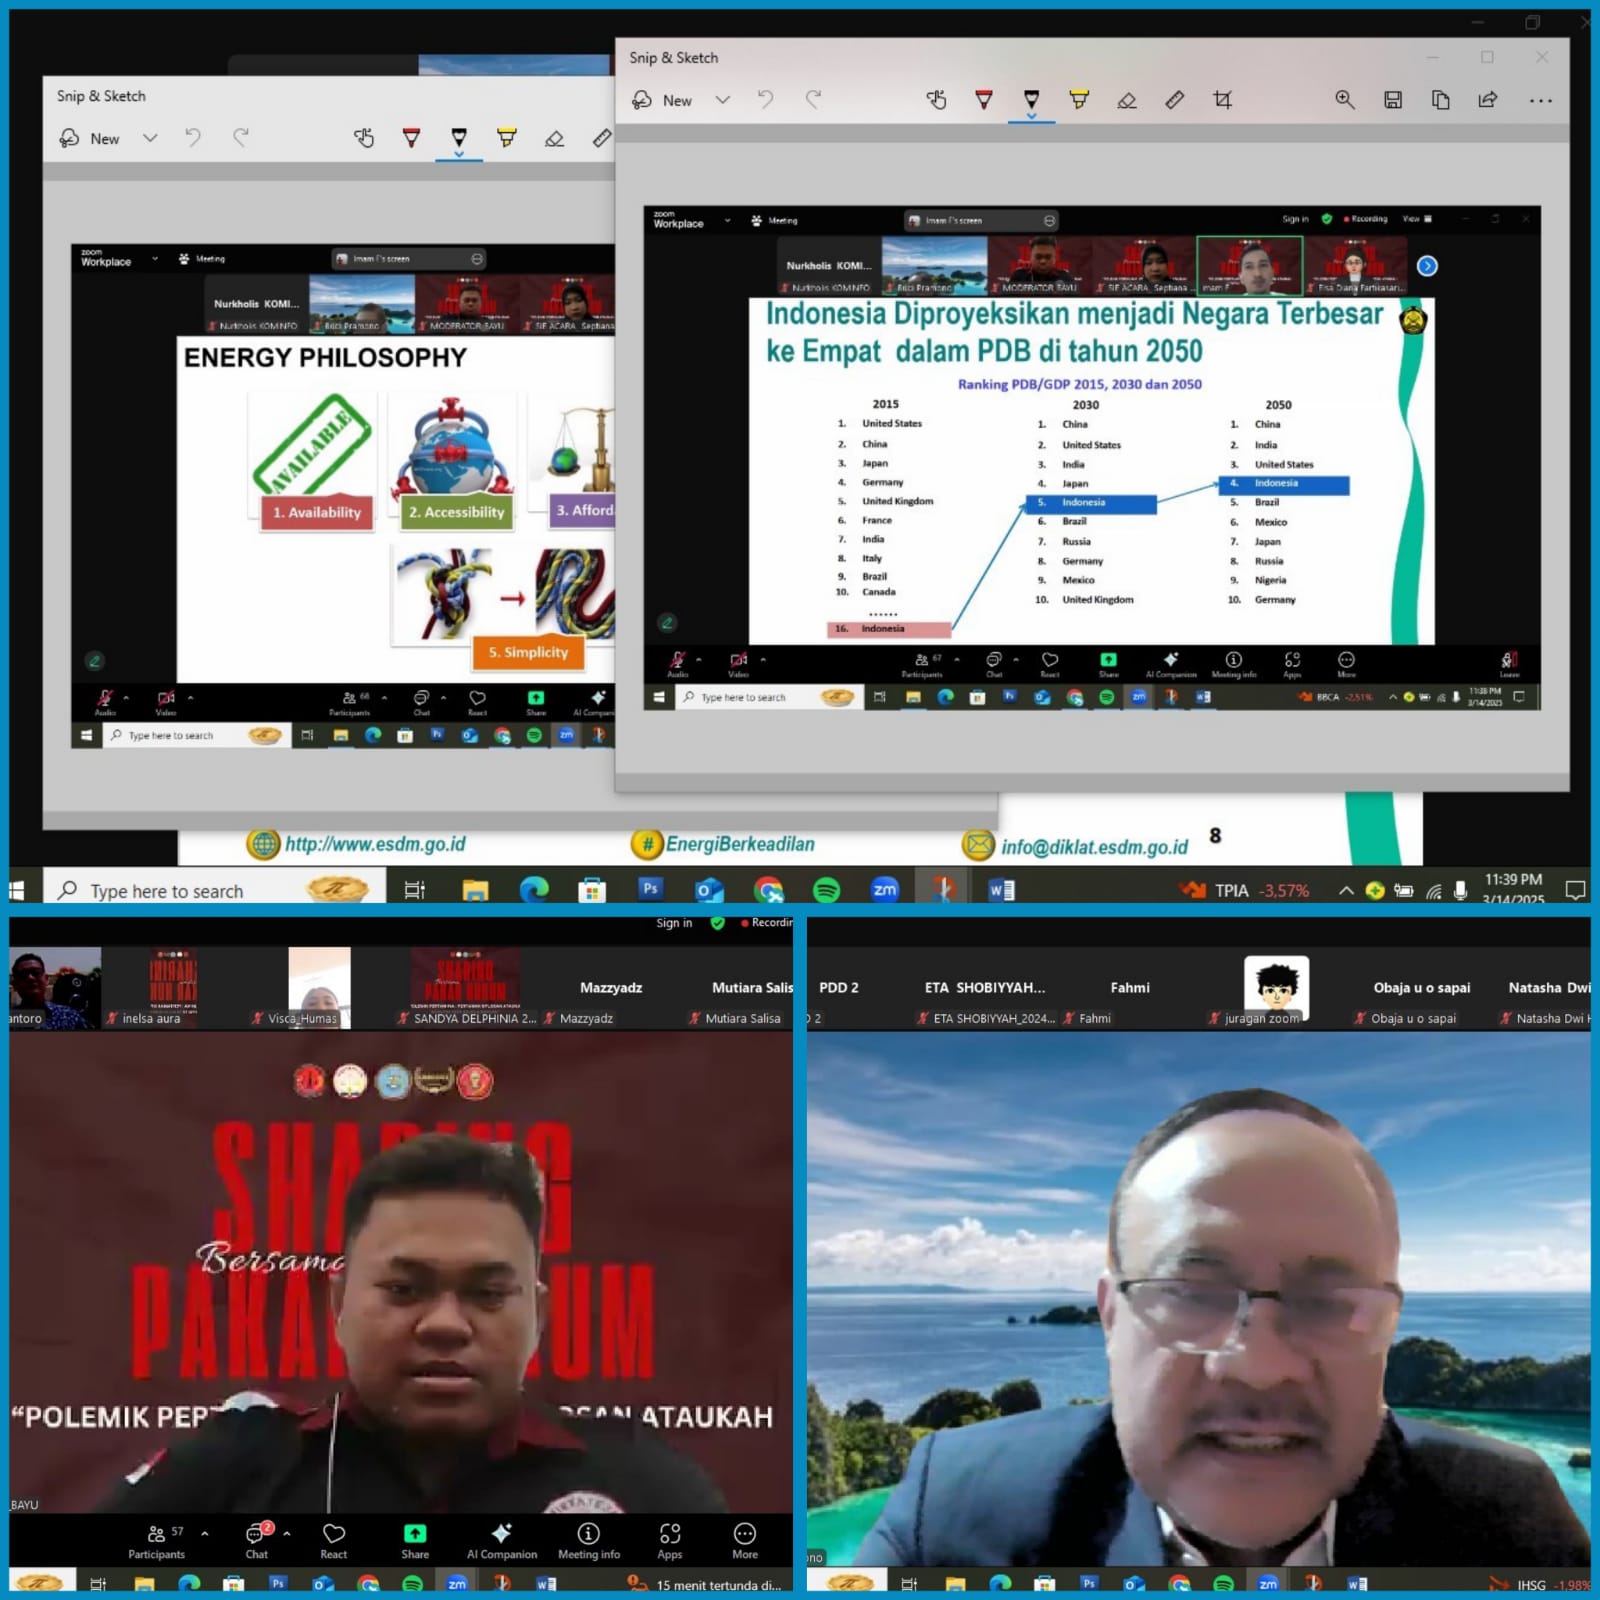Select the Eraser tool in front Snip & Sketch window
The width and height of the screenshot is (1600, 1600).
1127,100
